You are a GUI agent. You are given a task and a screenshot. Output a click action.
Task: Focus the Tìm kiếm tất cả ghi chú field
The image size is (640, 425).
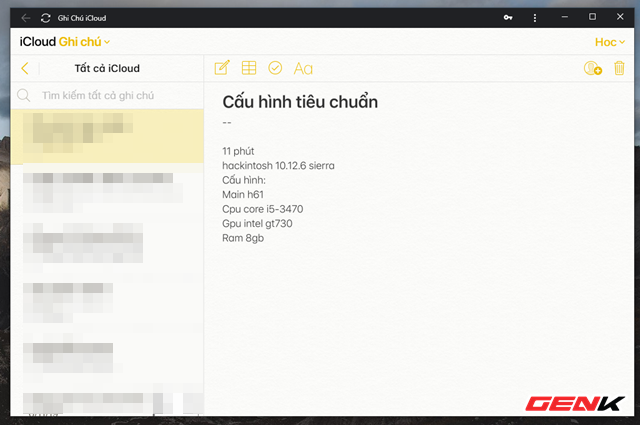107,96
